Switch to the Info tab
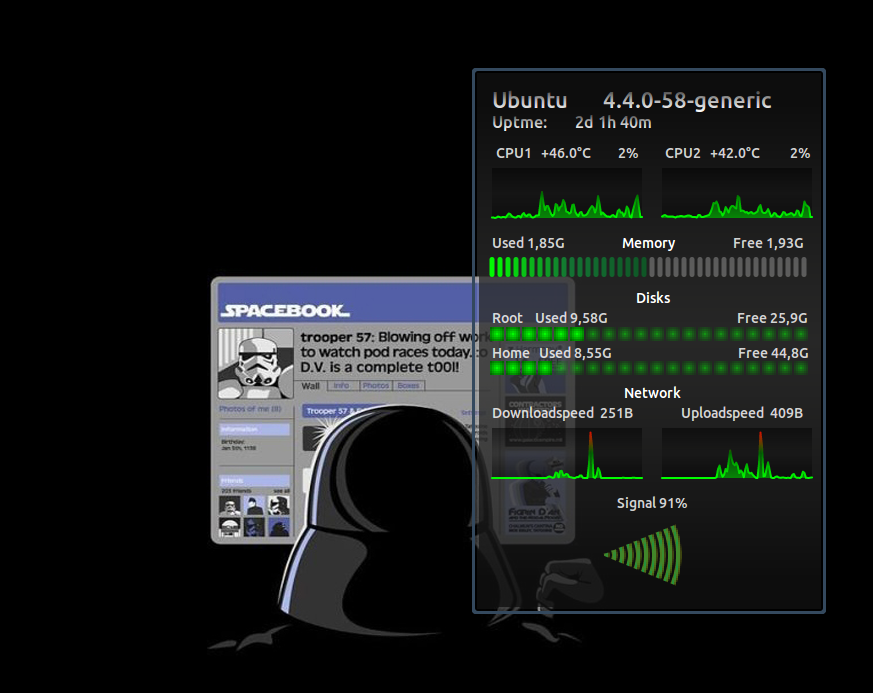 click(341, 384)
